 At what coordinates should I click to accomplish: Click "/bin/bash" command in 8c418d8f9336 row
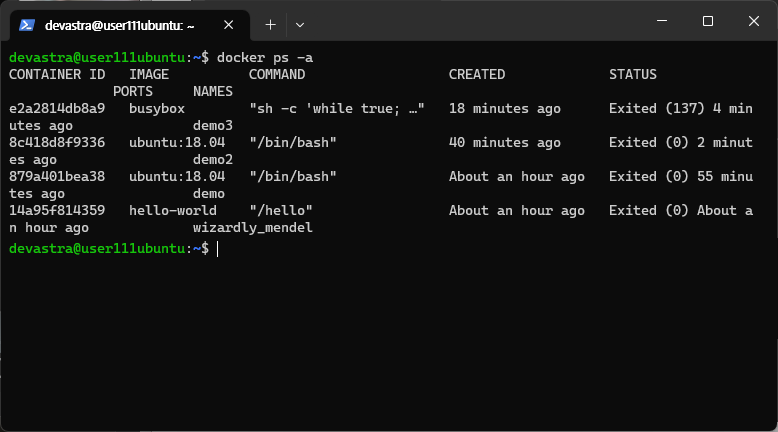[293, 142]
